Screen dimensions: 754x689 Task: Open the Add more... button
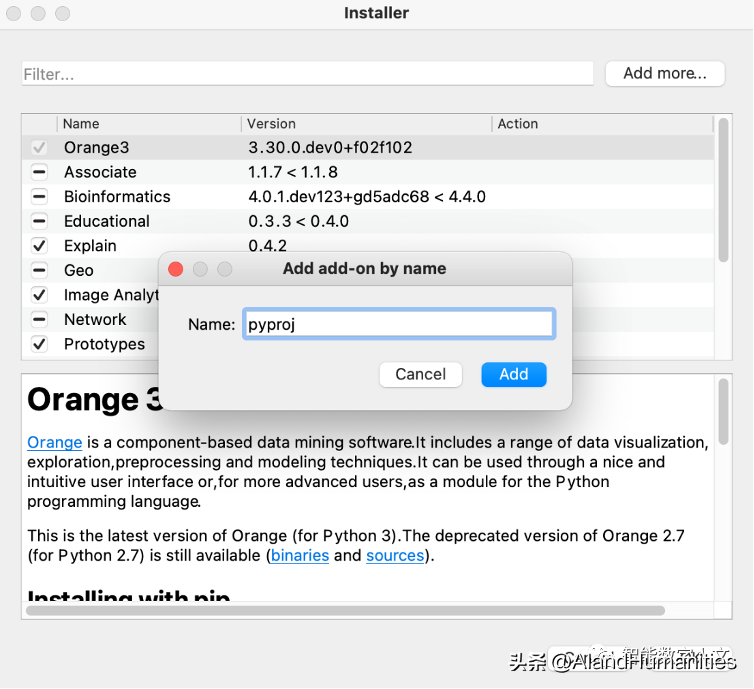click(665, 73)
